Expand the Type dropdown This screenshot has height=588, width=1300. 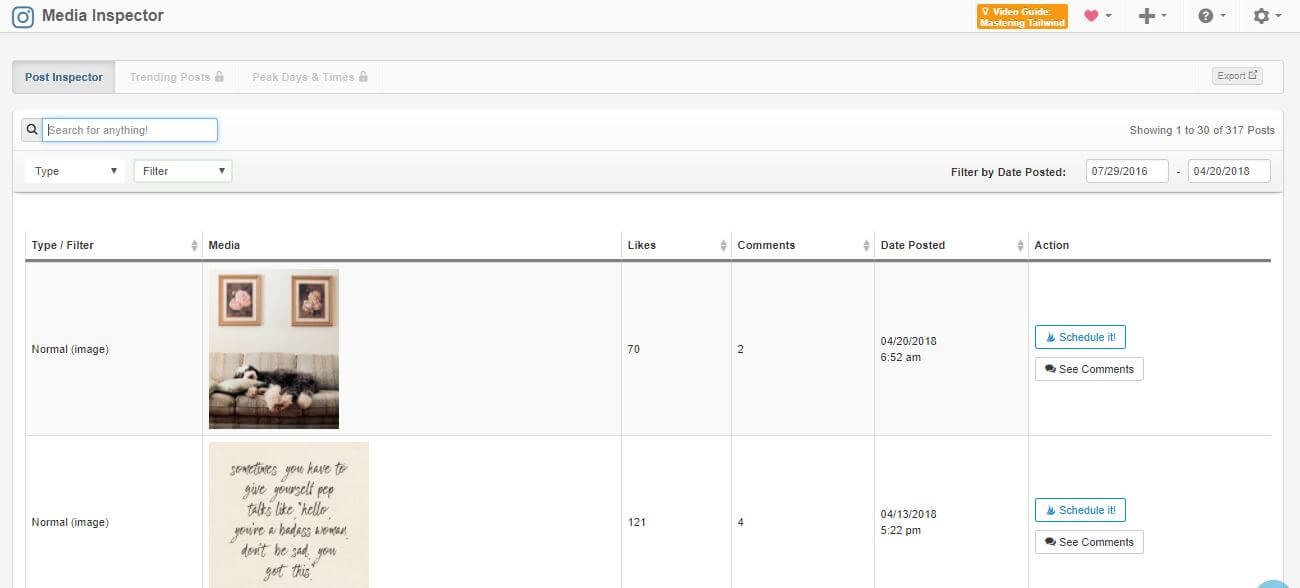tap(75, 171)
